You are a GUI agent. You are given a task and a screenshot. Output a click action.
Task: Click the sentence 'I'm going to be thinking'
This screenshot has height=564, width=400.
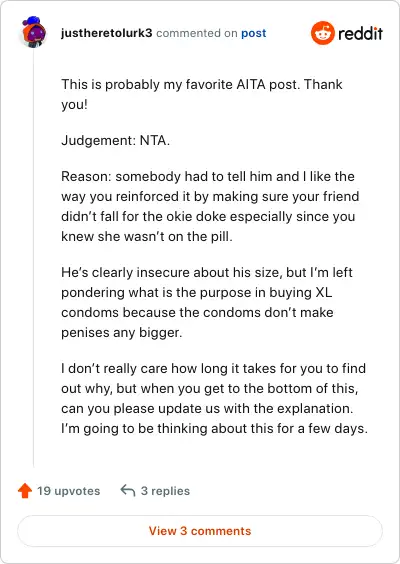click(x=214, y=429)
